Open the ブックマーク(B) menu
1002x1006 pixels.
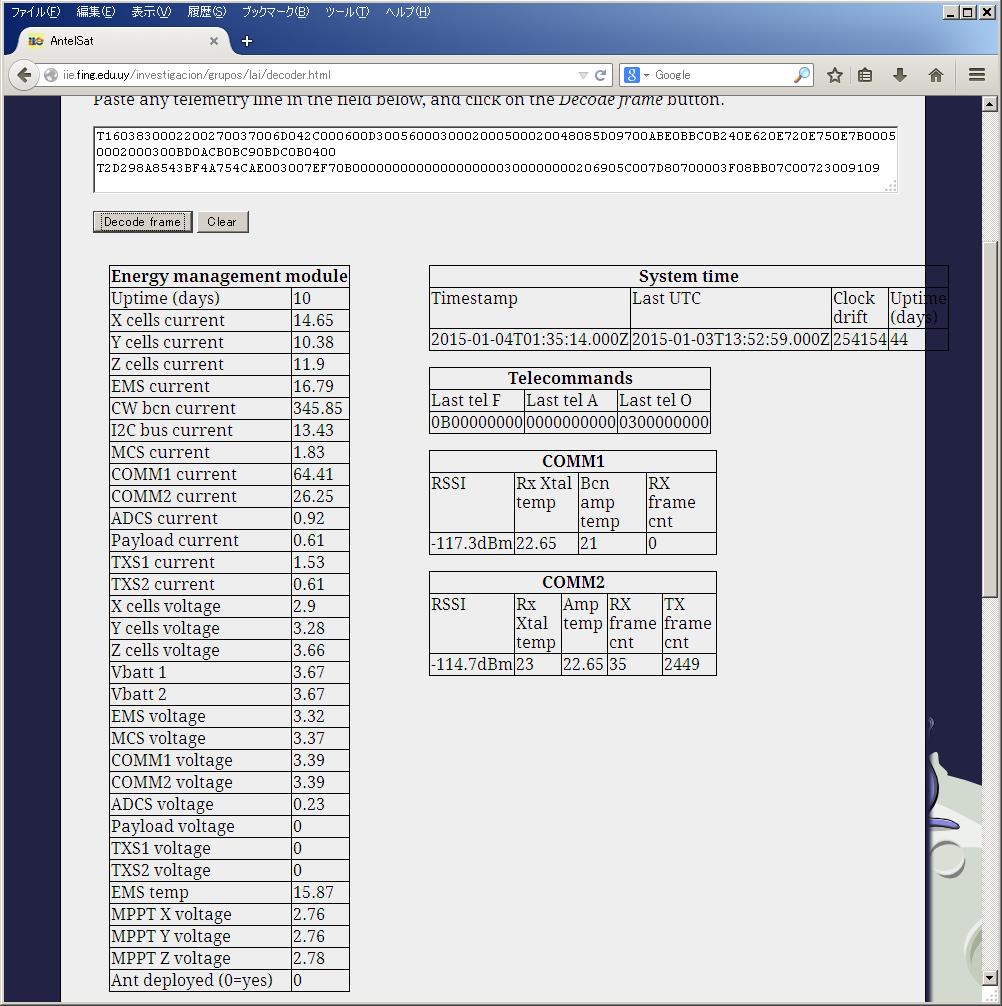(x=275, y=12)
